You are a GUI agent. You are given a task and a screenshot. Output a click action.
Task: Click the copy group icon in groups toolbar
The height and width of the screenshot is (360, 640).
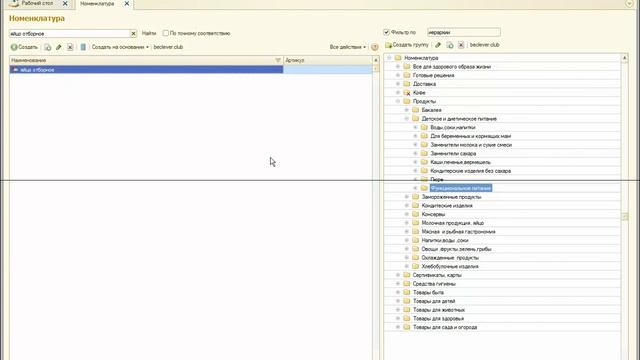pyautogui.click(x=450, y=45)
